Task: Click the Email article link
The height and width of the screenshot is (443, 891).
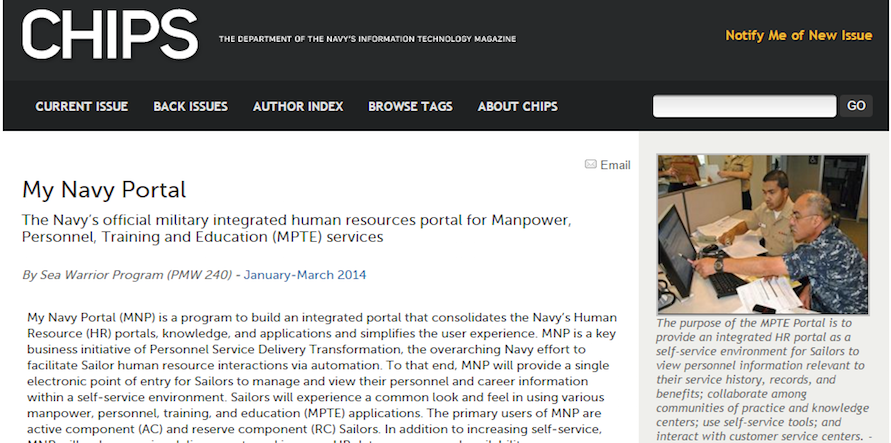Action: coord(615,165)
